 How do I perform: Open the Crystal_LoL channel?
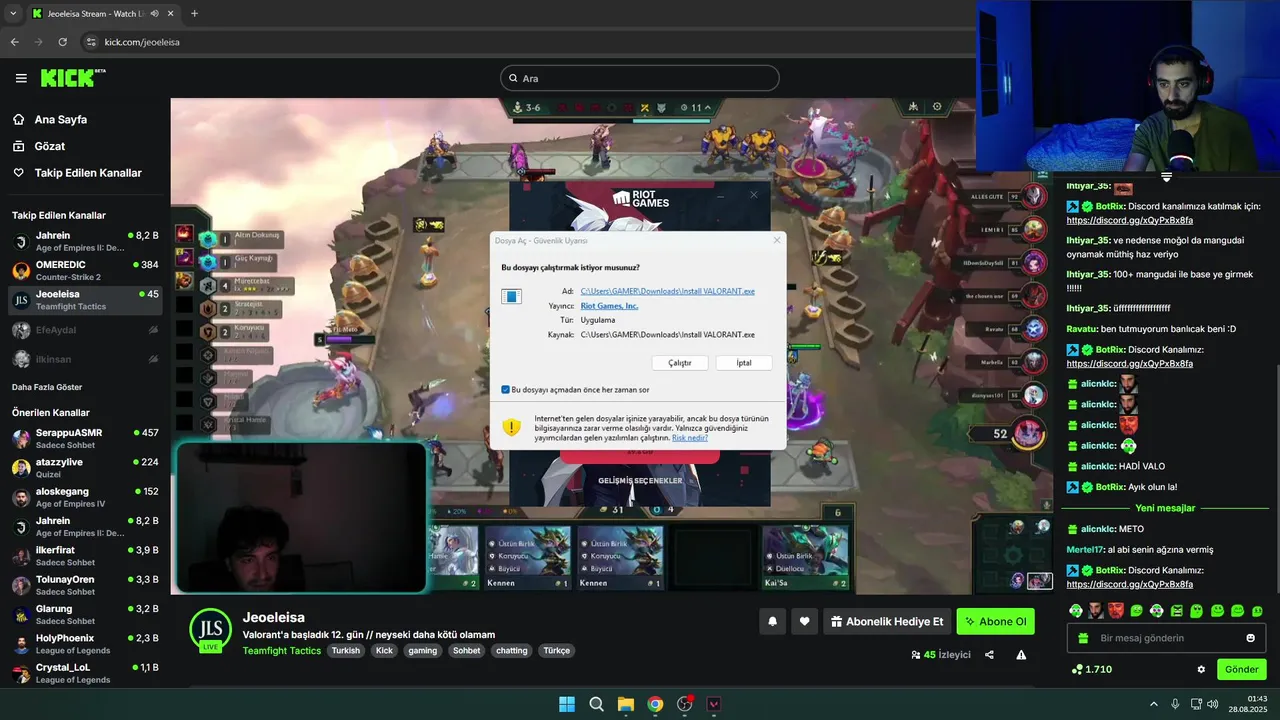point(85,673)
